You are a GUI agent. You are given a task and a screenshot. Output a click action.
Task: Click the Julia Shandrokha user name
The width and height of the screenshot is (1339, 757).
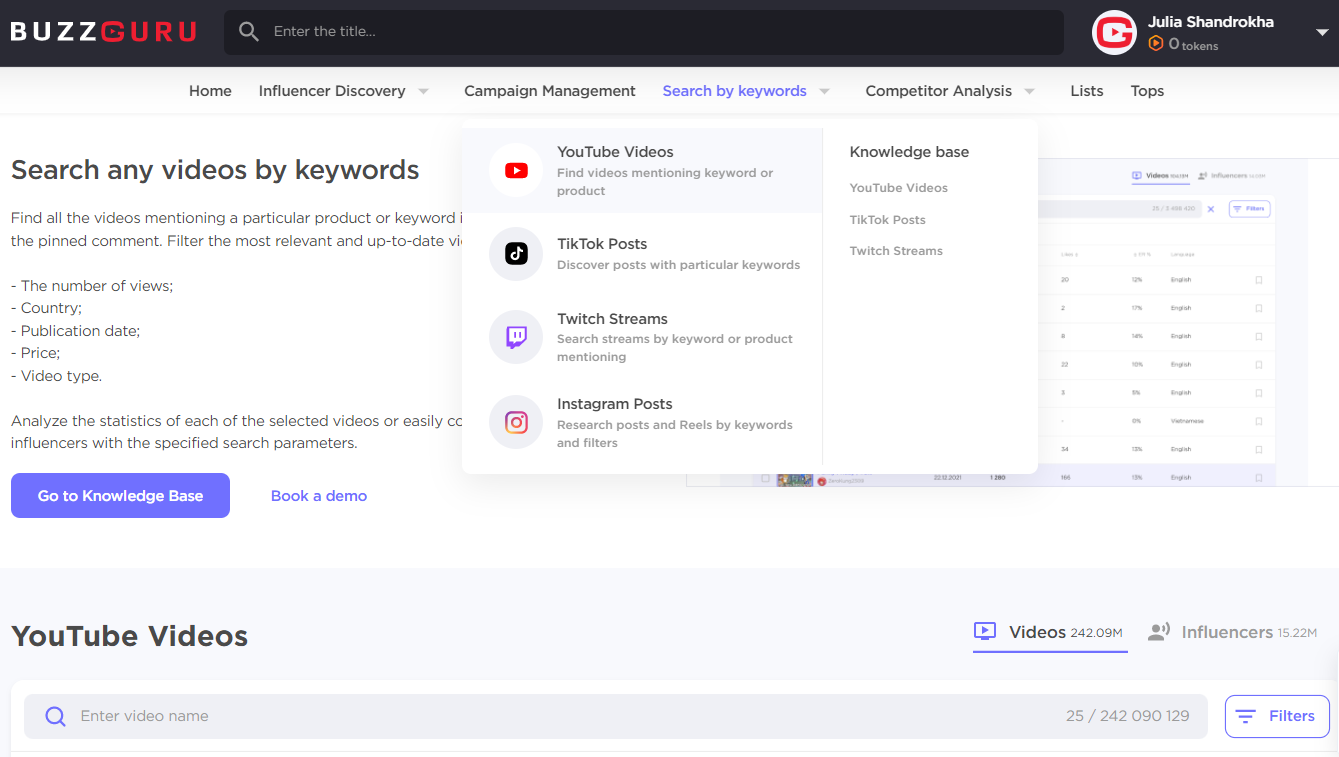(1211, 22)
